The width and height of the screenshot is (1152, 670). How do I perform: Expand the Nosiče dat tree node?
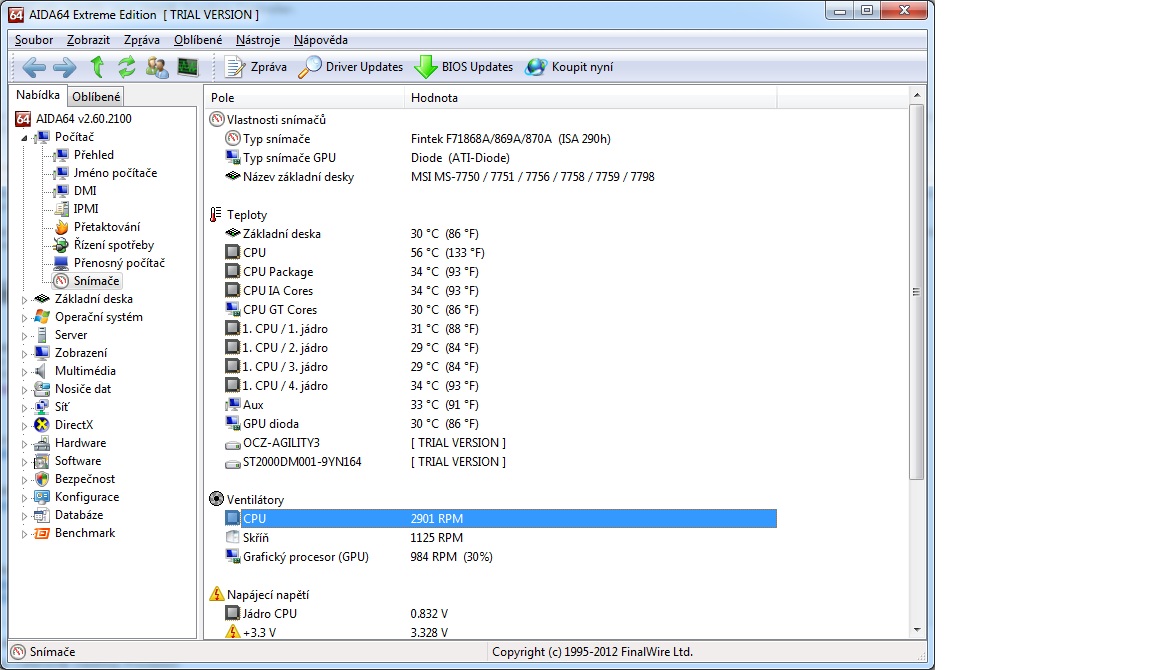pyautogui.click(x=24, y=389)
